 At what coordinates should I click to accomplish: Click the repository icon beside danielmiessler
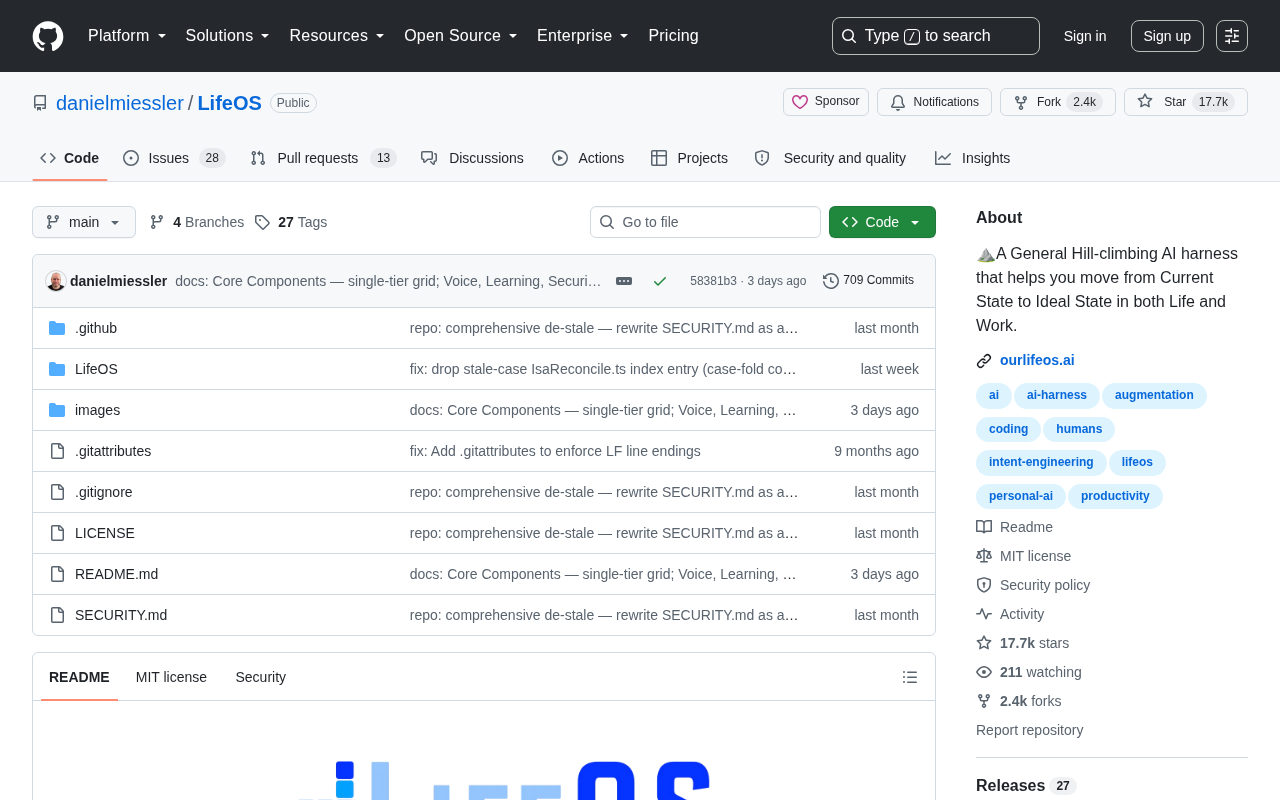[40, 103]
